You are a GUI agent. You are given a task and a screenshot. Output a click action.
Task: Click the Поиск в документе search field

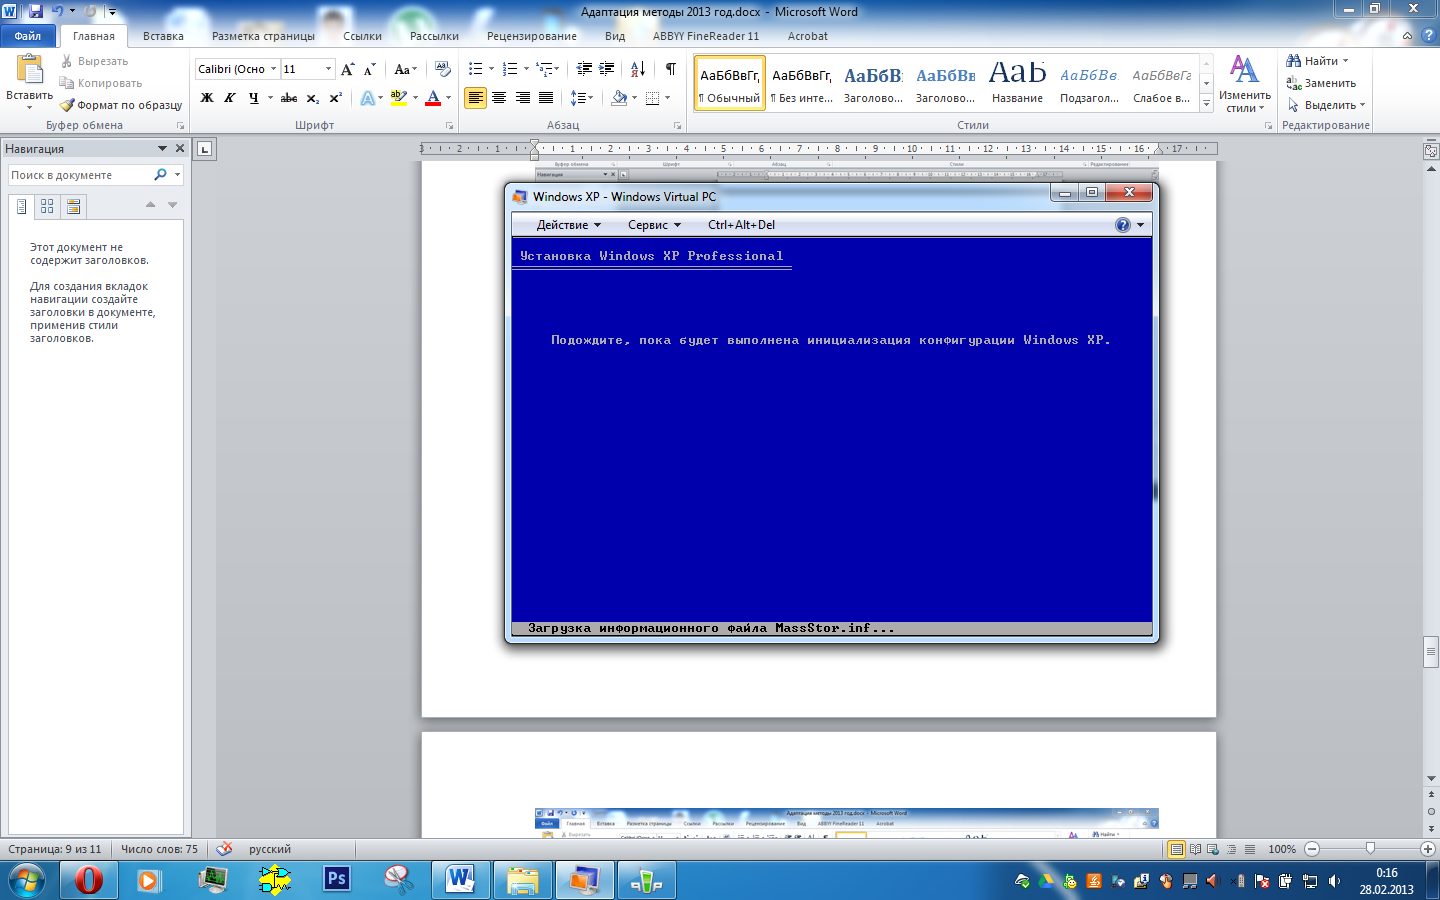click(x=81, y=175)
